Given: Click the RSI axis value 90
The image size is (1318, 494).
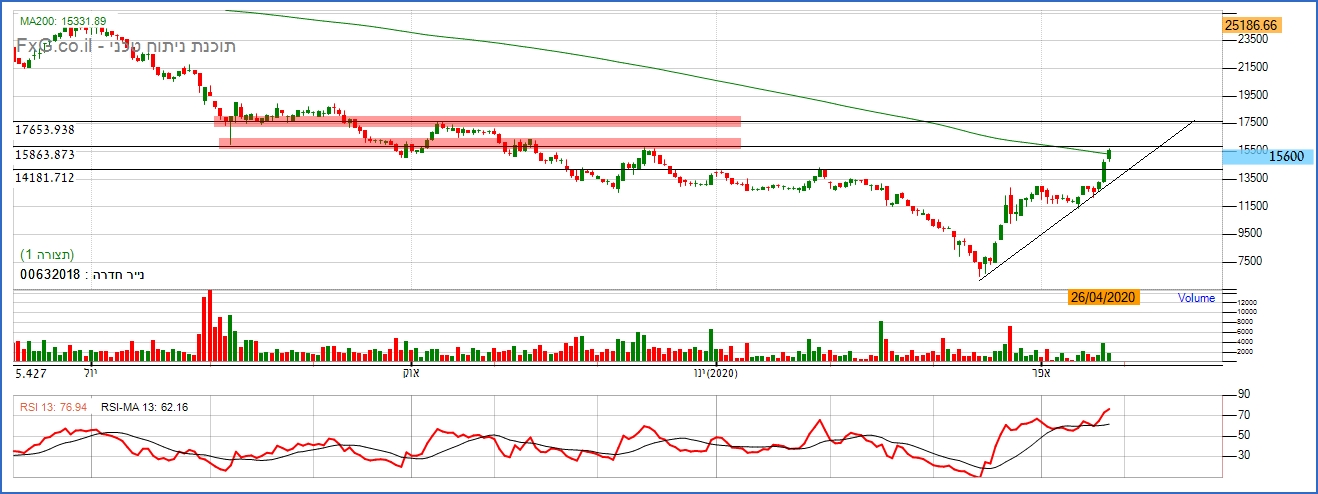Looking at the screenshot, I should click(x=1244, y=394).
